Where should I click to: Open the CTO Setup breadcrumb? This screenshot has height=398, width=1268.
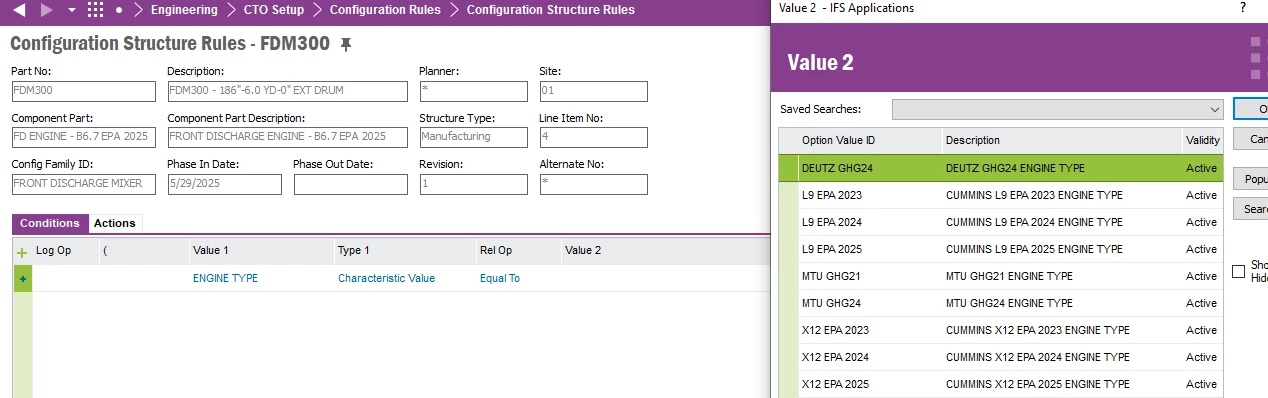273,10
